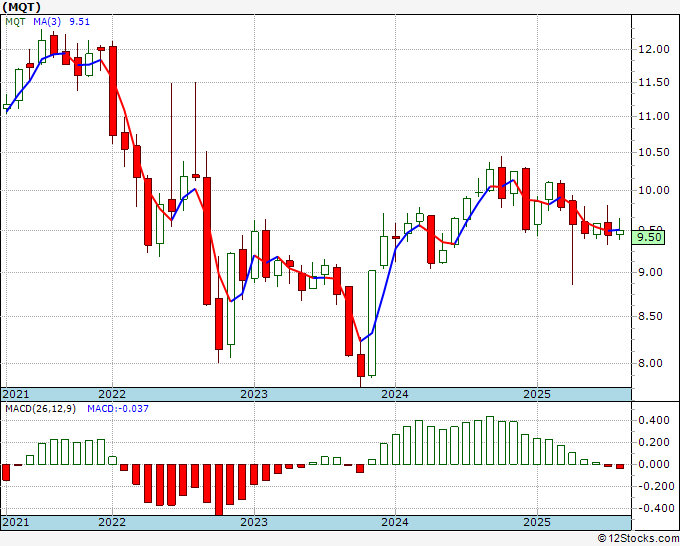This screenshot has height=546, width=680.
Task: Click the 11.50 price axis label
Action: (654, 82)
